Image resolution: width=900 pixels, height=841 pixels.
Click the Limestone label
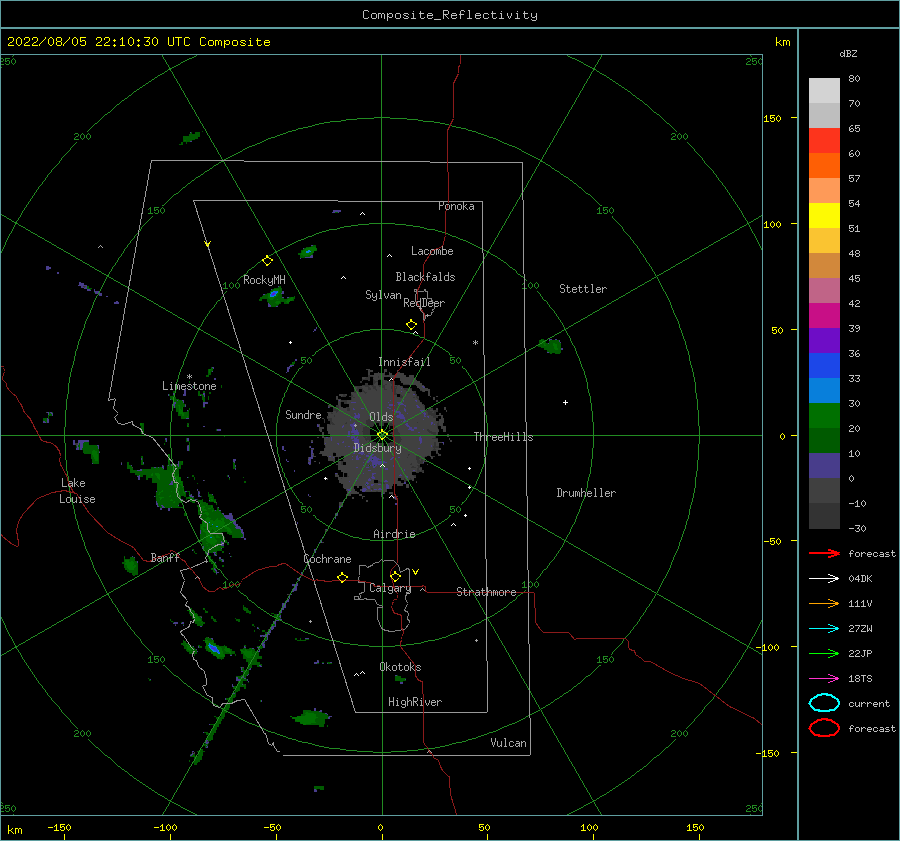click(x=189, y=386)
